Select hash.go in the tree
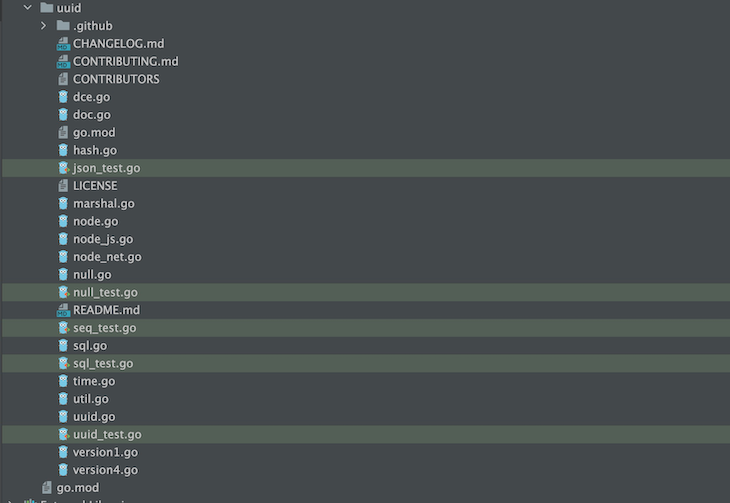The height and width of the screenshot is (503, 730). (94, 150)
